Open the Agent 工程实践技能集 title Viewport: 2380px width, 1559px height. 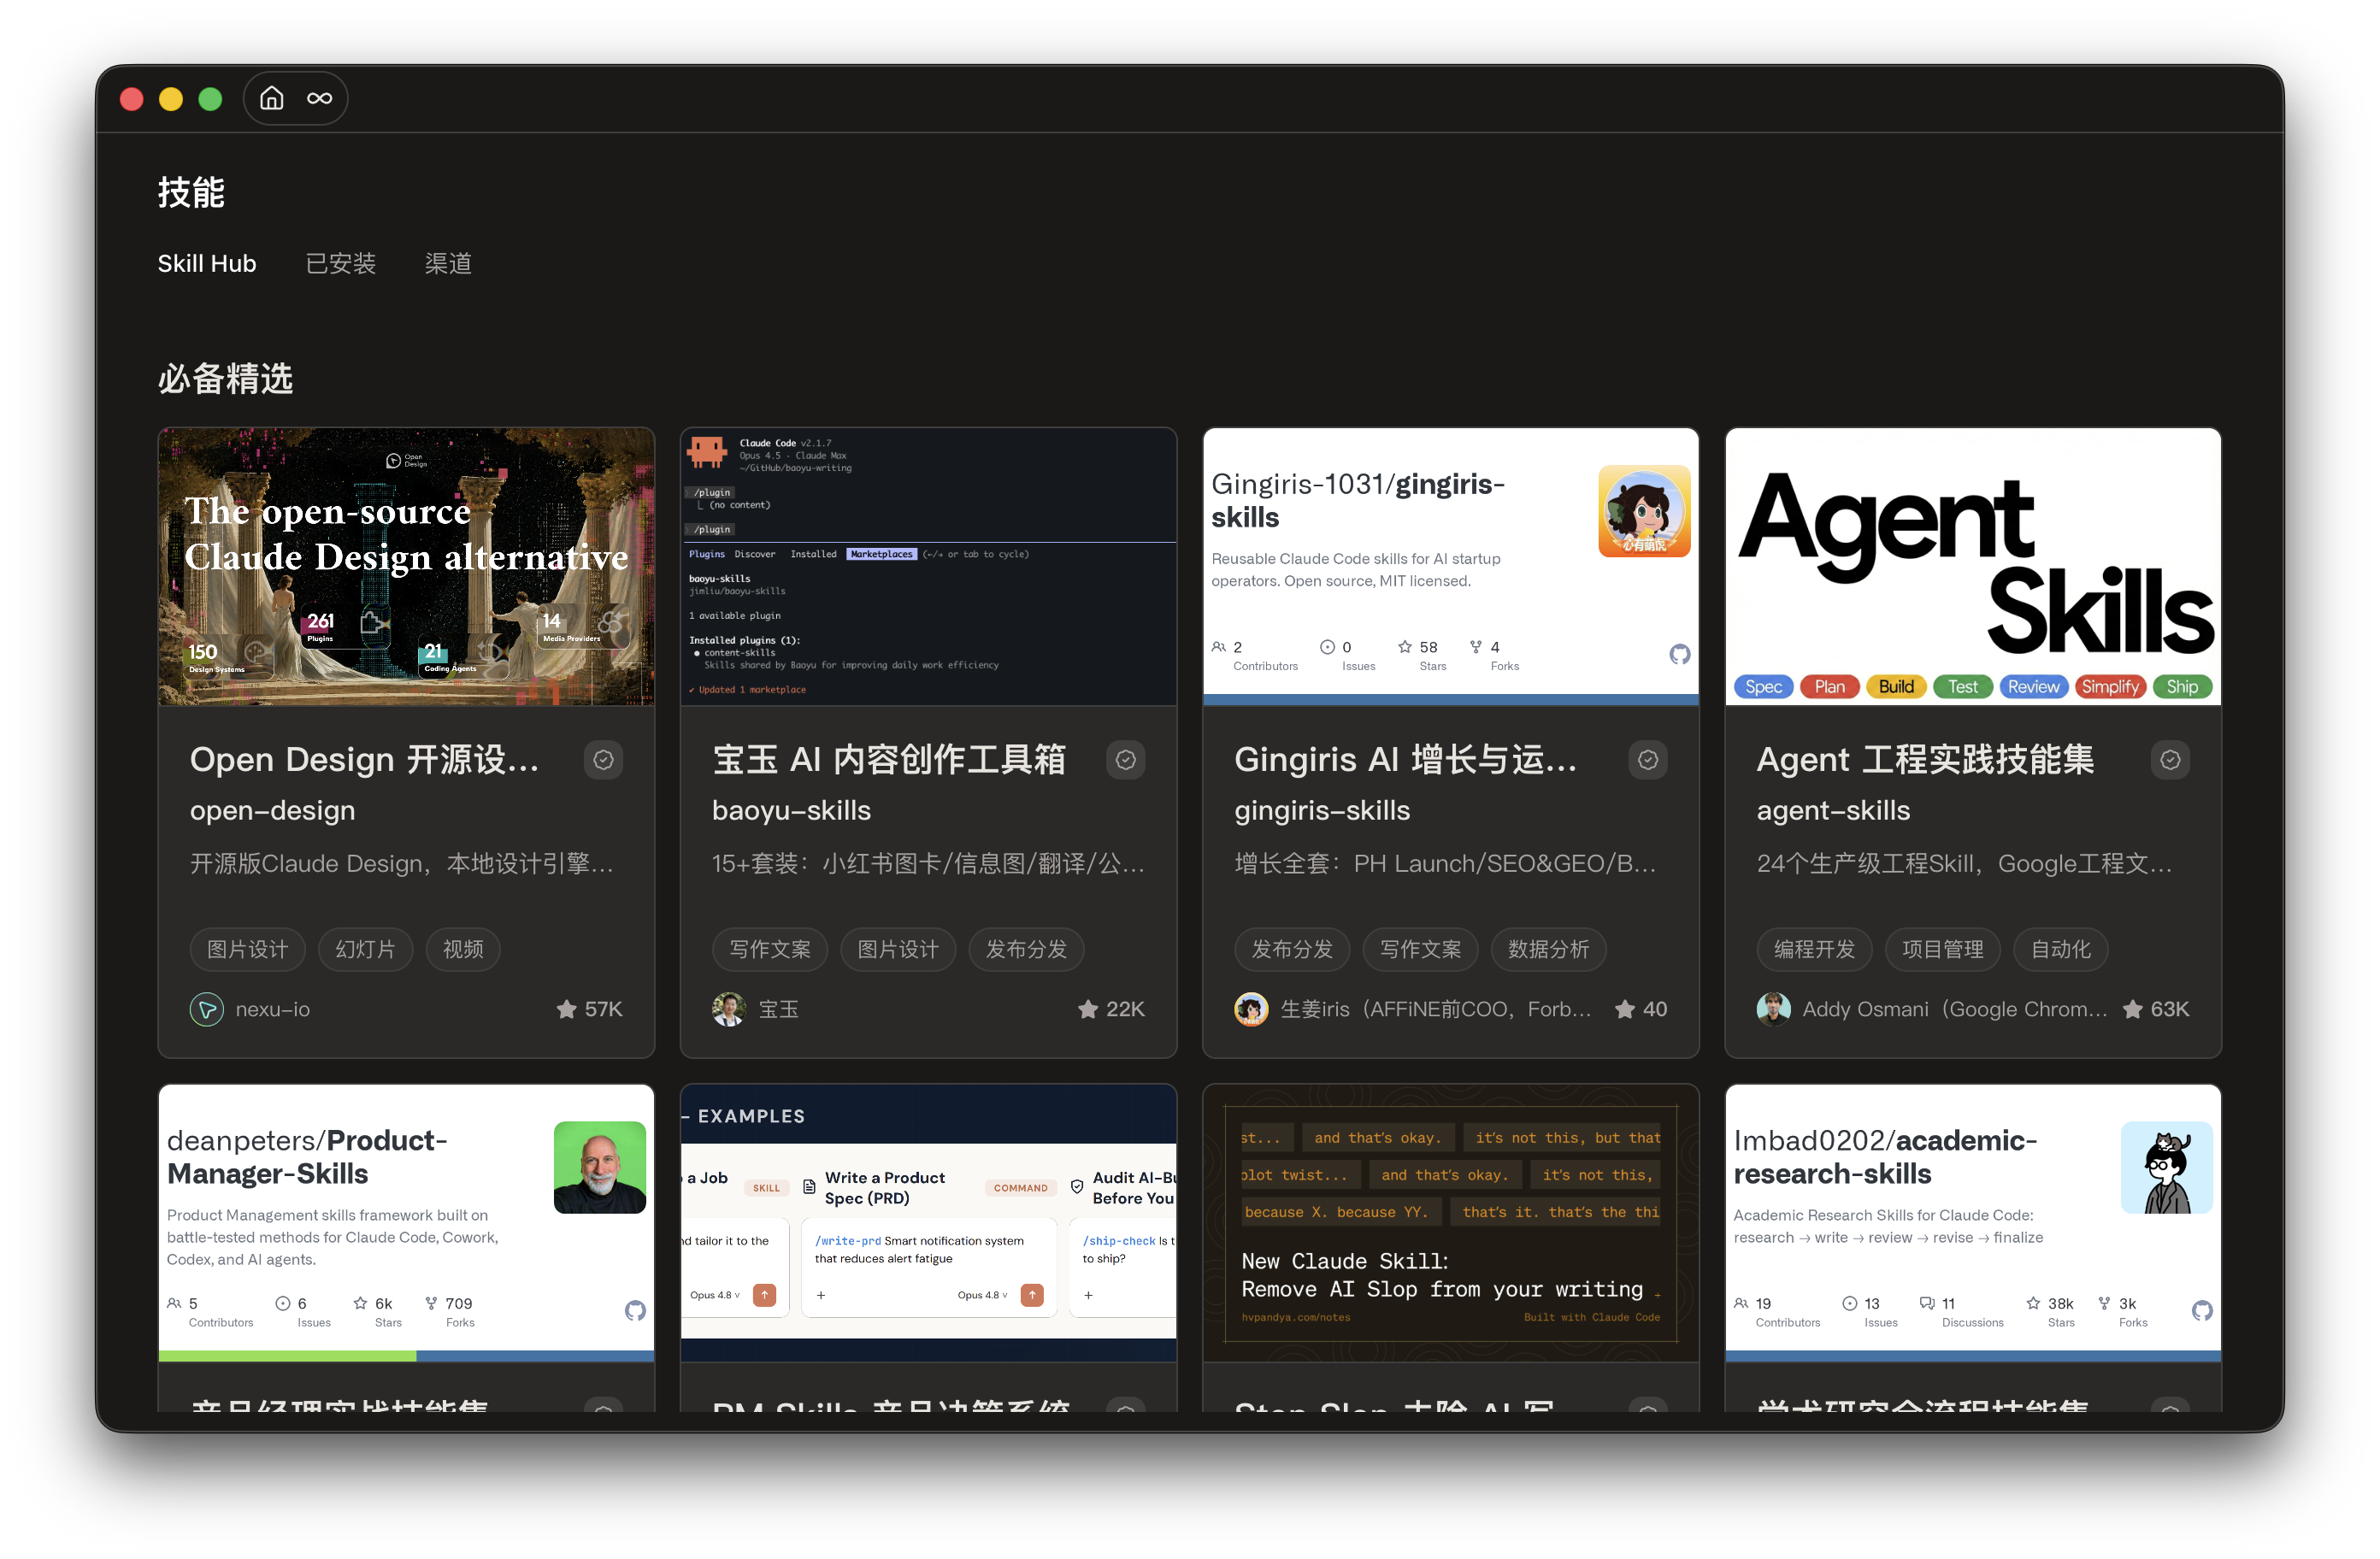pyautogui.click(x=1925, y=760)
